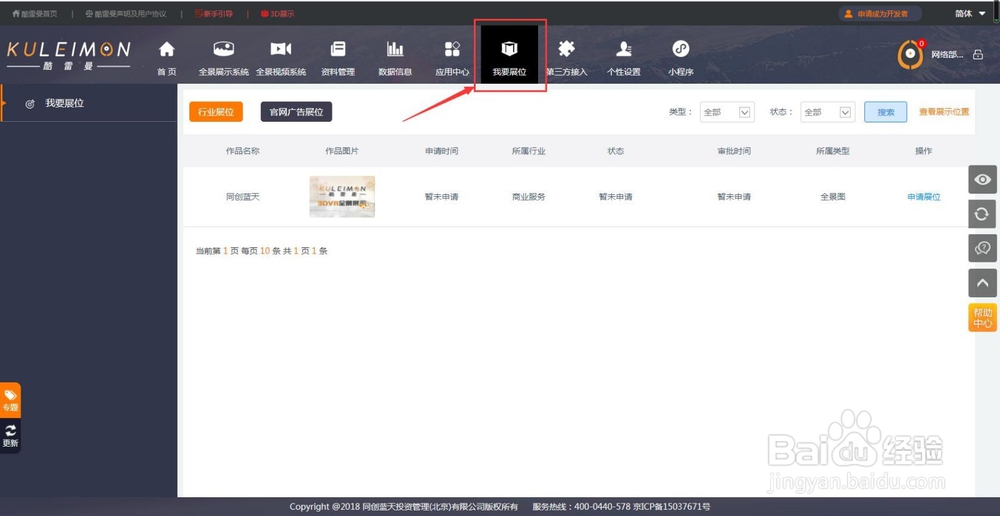Click the question chat icon on right sidebar
The width and height of the screenshot is (1000, 516).
tap(982, 248)
